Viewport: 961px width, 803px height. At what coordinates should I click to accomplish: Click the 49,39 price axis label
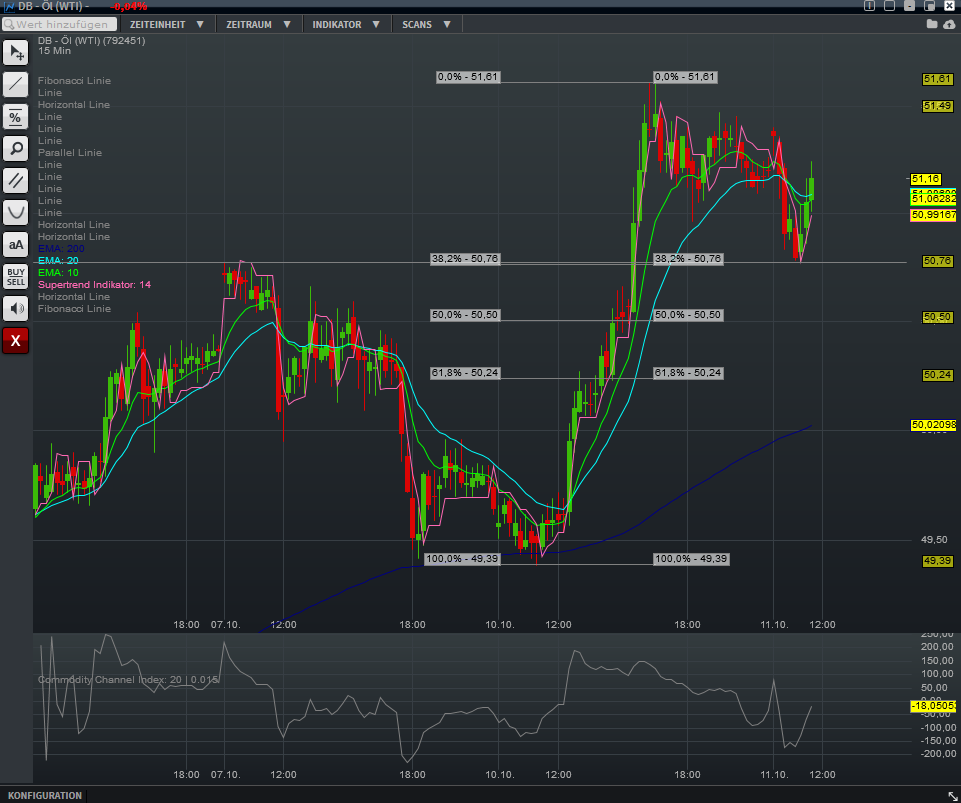938,561
